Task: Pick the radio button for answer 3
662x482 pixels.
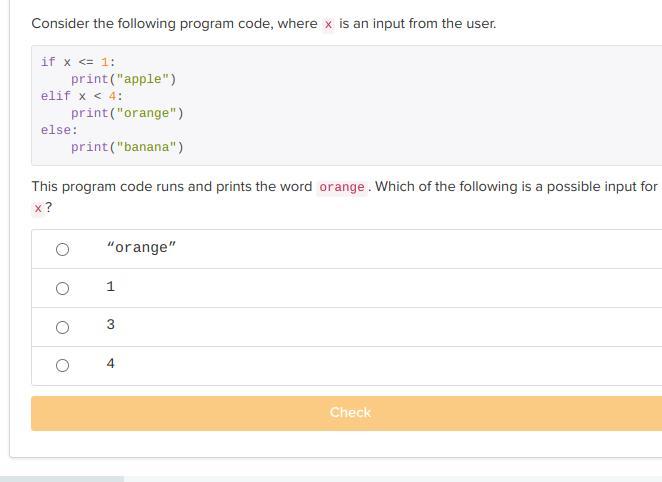Action: tap(62, 327)
